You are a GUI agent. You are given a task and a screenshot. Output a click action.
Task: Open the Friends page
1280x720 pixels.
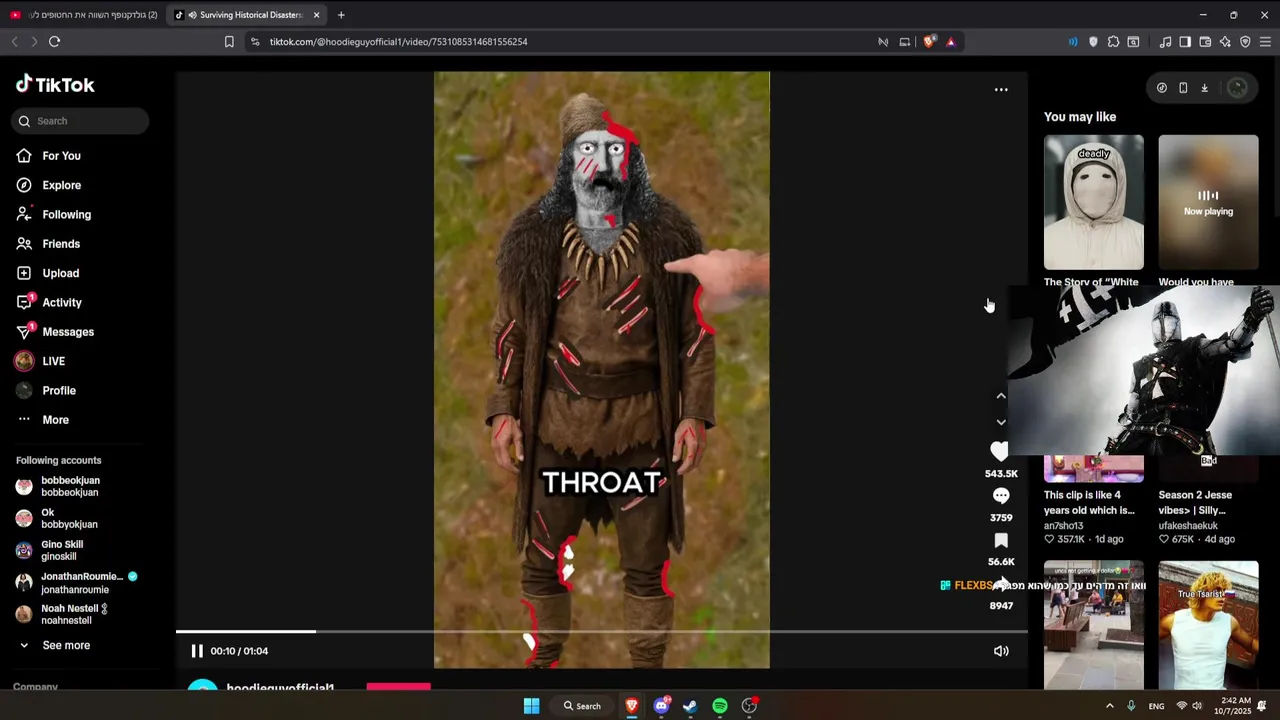[60, 244]
